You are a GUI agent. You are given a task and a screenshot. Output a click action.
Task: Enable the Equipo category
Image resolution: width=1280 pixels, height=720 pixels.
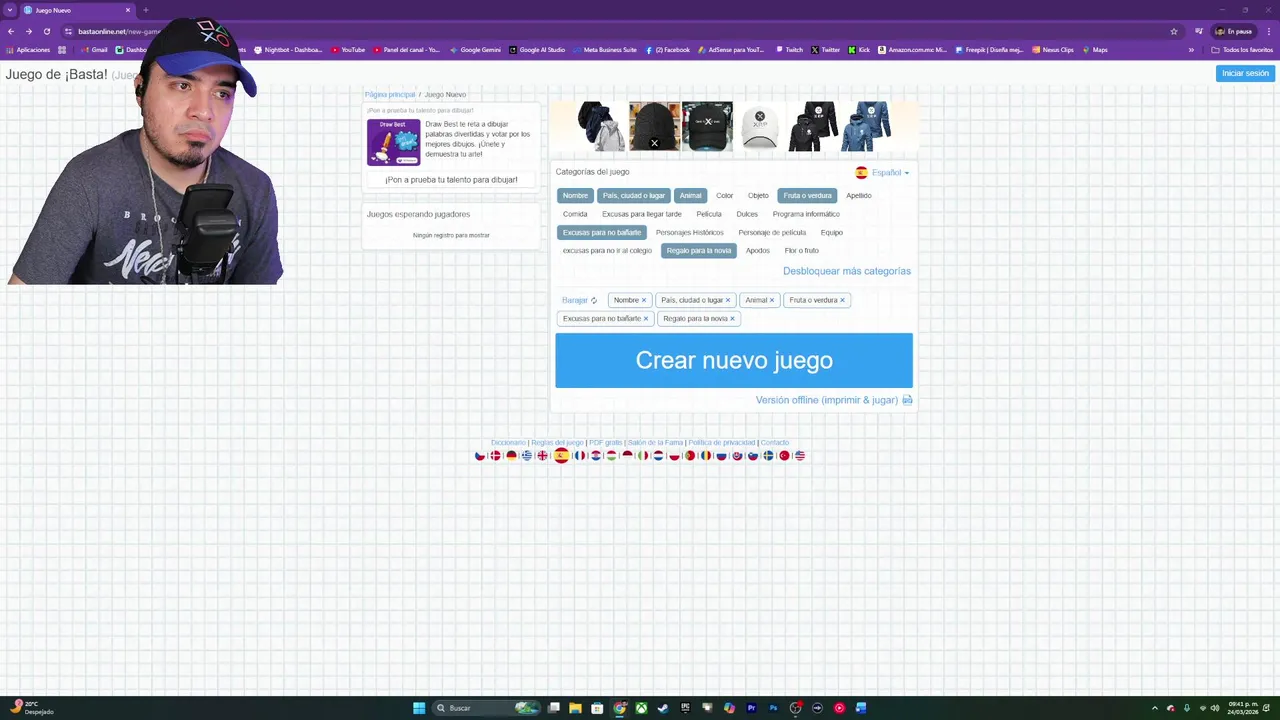pos(832,233)
